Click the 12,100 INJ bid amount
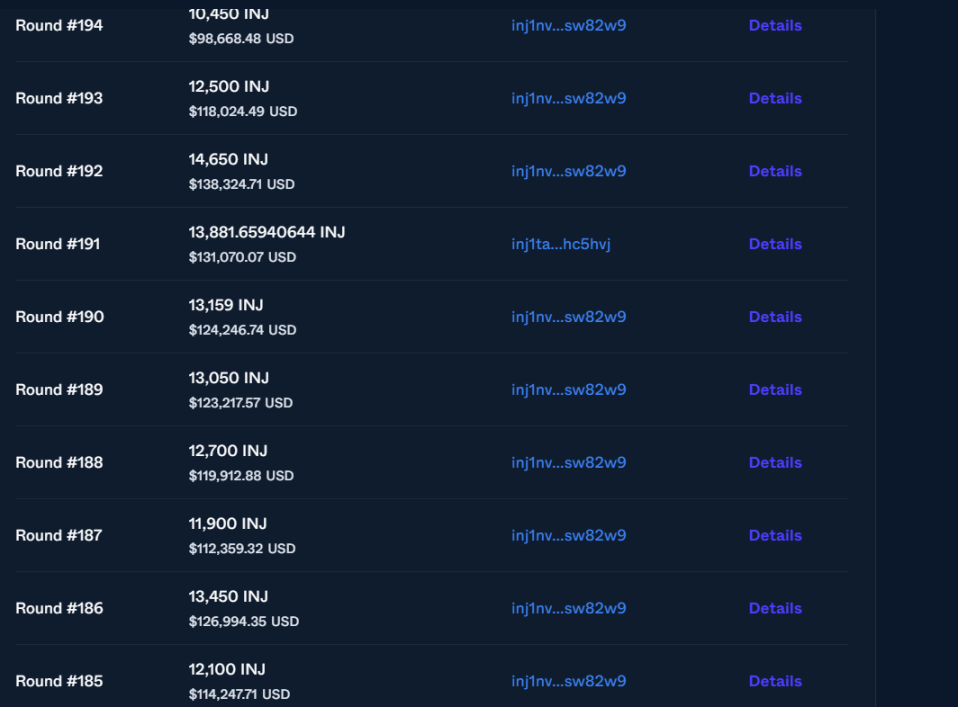Viewport: 958px width, 707px height. pos(227,669)
